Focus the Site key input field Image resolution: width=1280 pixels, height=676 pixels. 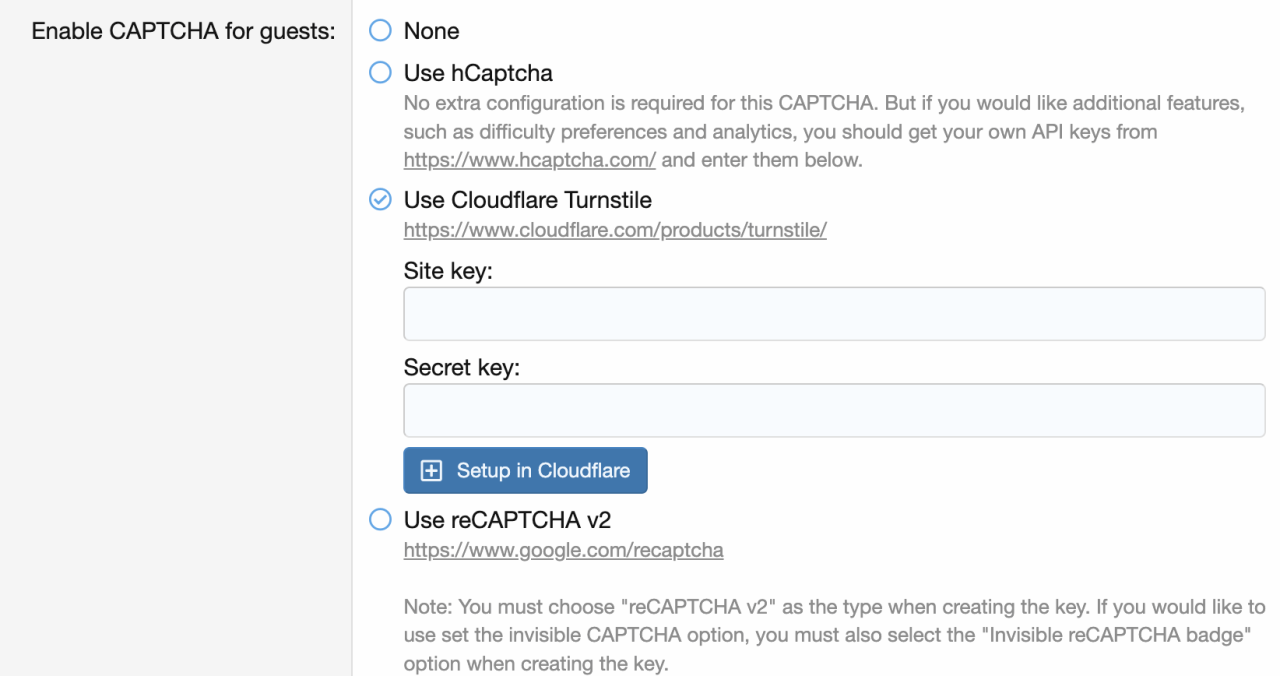834,314
